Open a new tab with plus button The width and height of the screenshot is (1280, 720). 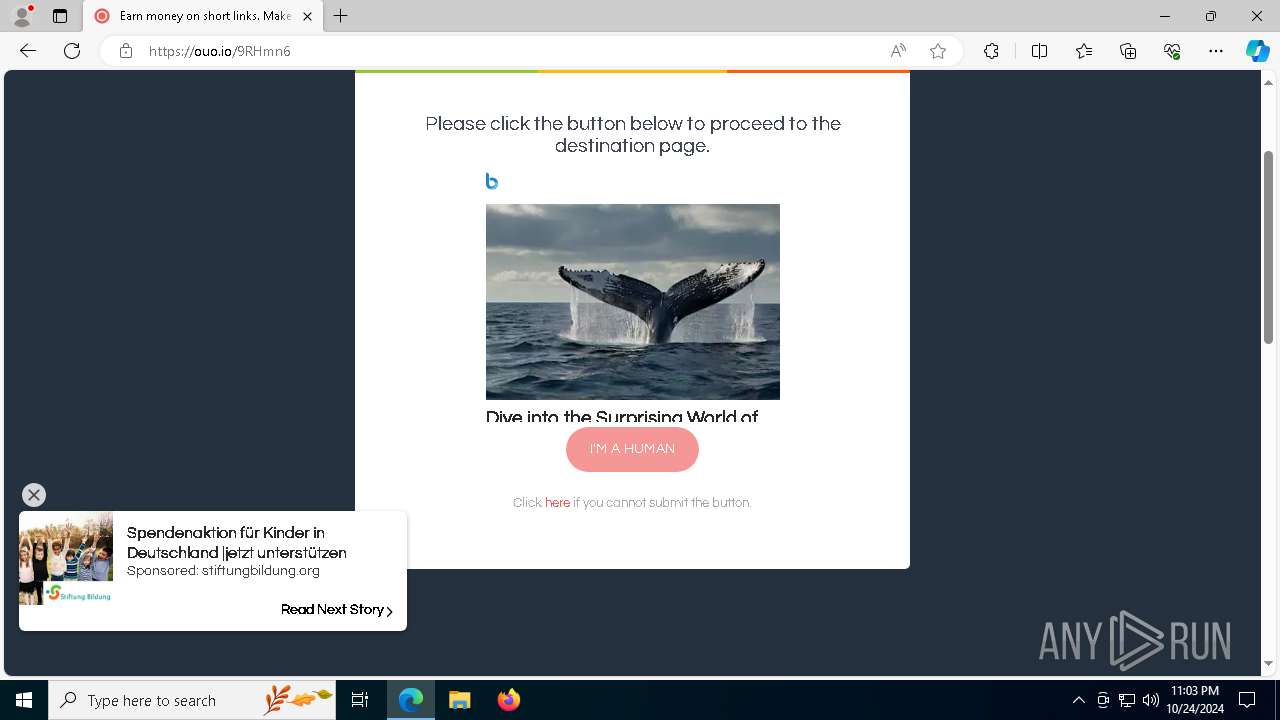click(x=341, y=16)
